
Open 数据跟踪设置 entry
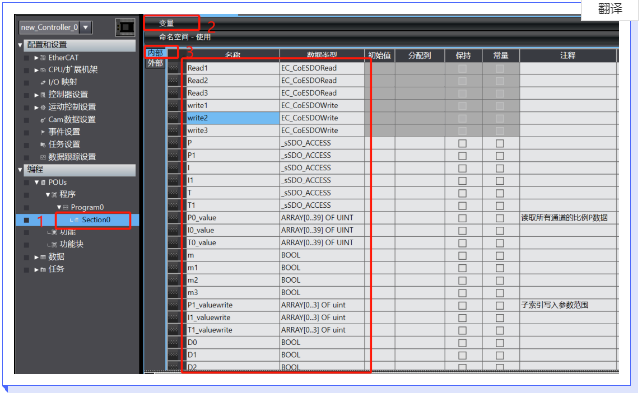point(72,157)
